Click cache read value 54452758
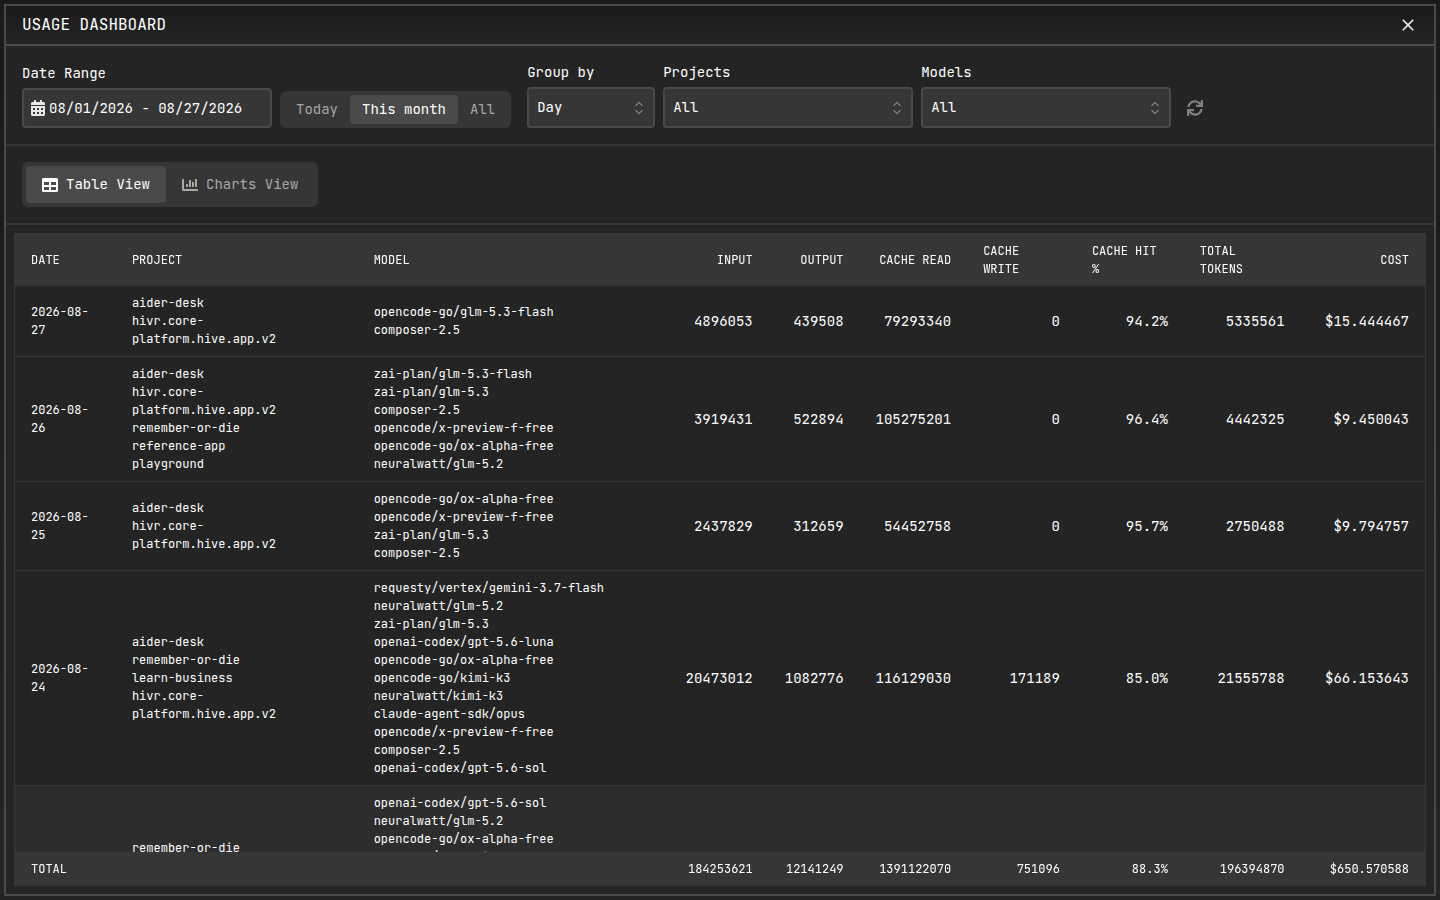The width and height of the screenshot is (1440, 900). (x=917, y=526)
